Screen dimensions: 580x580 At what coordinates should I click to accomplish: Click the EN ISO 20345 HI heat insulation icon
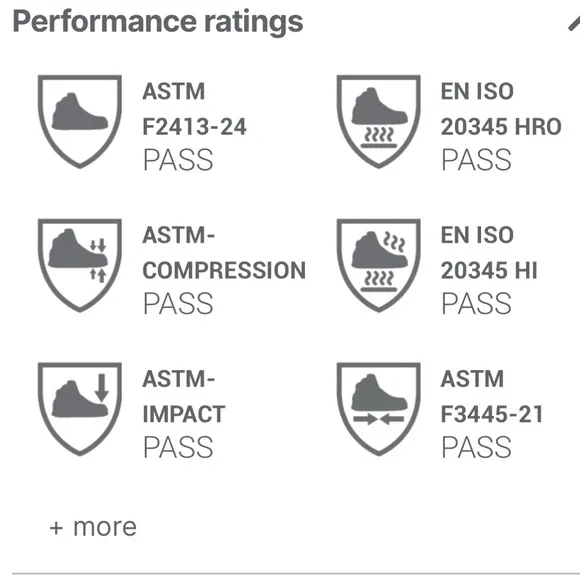point(378,265)
